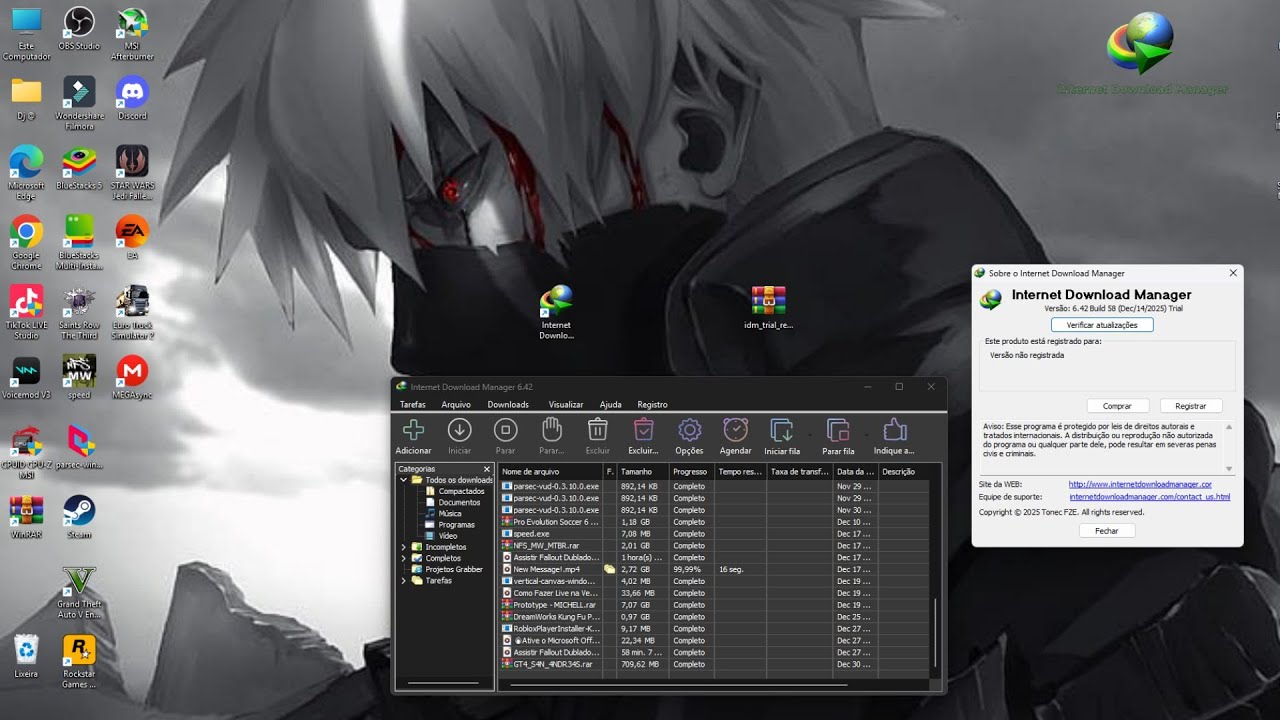Click the Indique thumbs-up icon
Viewport: 1280px width, 720px height.
tap(894, 430)
